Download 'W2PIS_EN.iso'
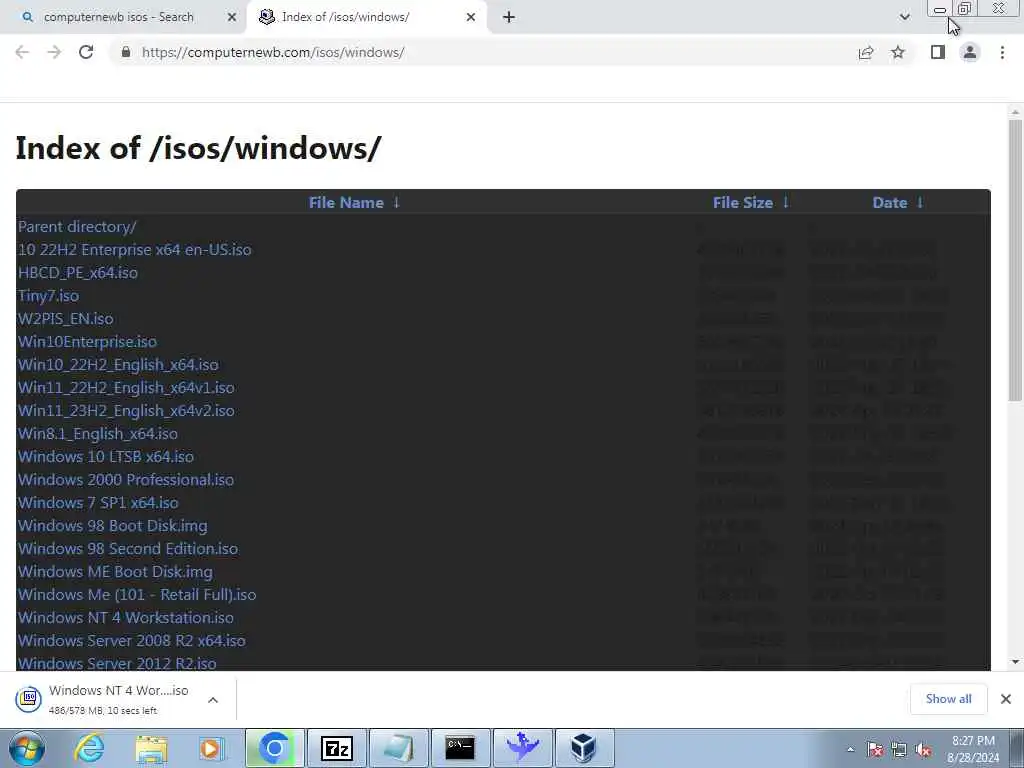Screen dimensions: 1024x768 [x=65, y=319]
